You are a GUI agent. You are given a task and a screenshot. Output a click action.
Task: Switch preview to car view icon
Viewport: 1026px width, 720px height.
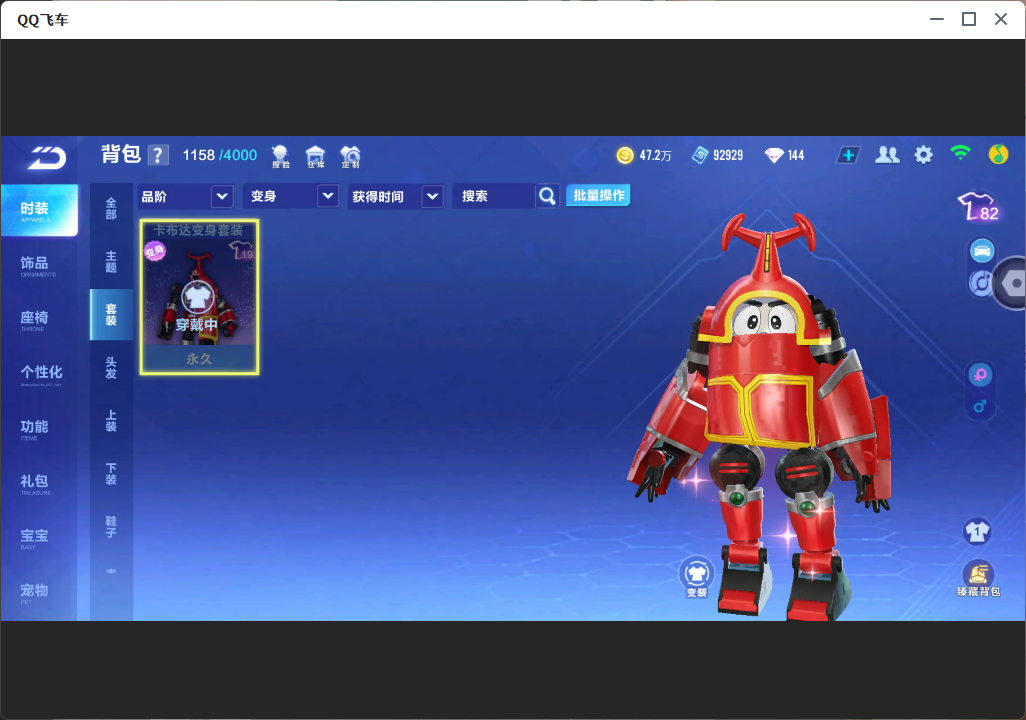point(982,251)
